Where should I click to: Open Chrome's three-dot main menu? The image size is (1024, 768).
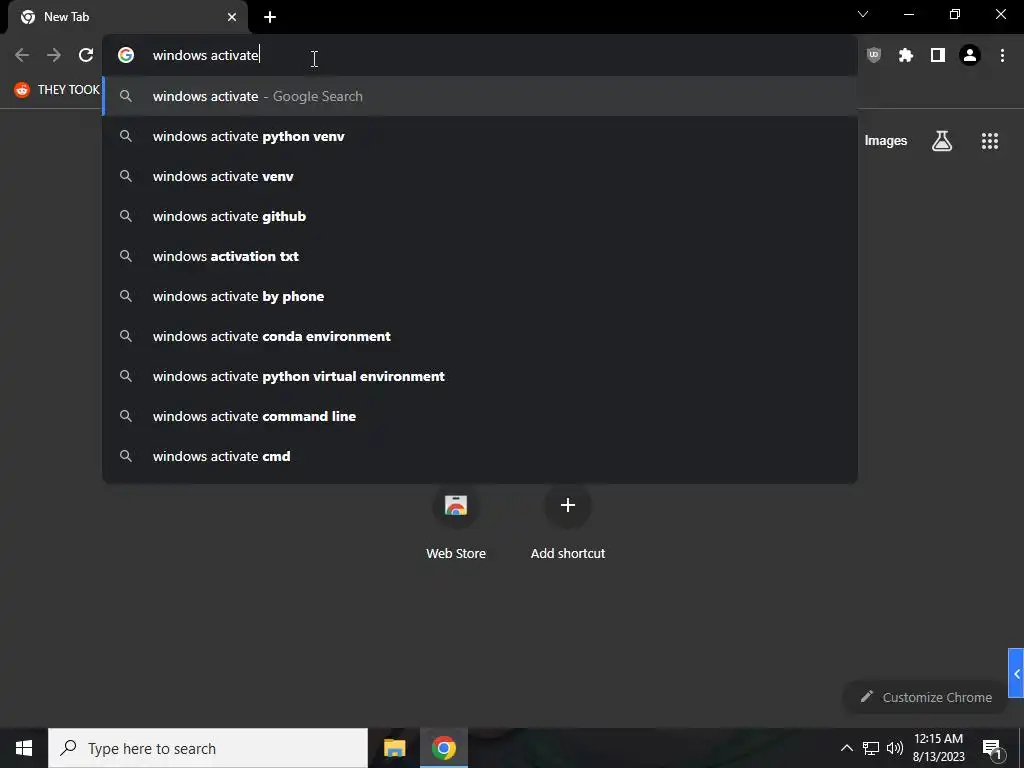click(1002, 56)
